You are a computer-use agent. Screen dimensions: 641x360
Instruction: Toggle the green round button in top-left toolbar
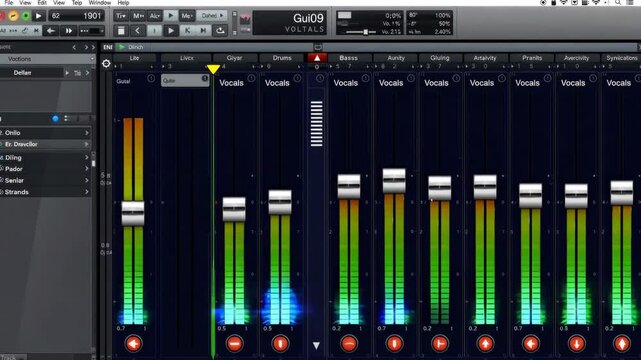26,16
